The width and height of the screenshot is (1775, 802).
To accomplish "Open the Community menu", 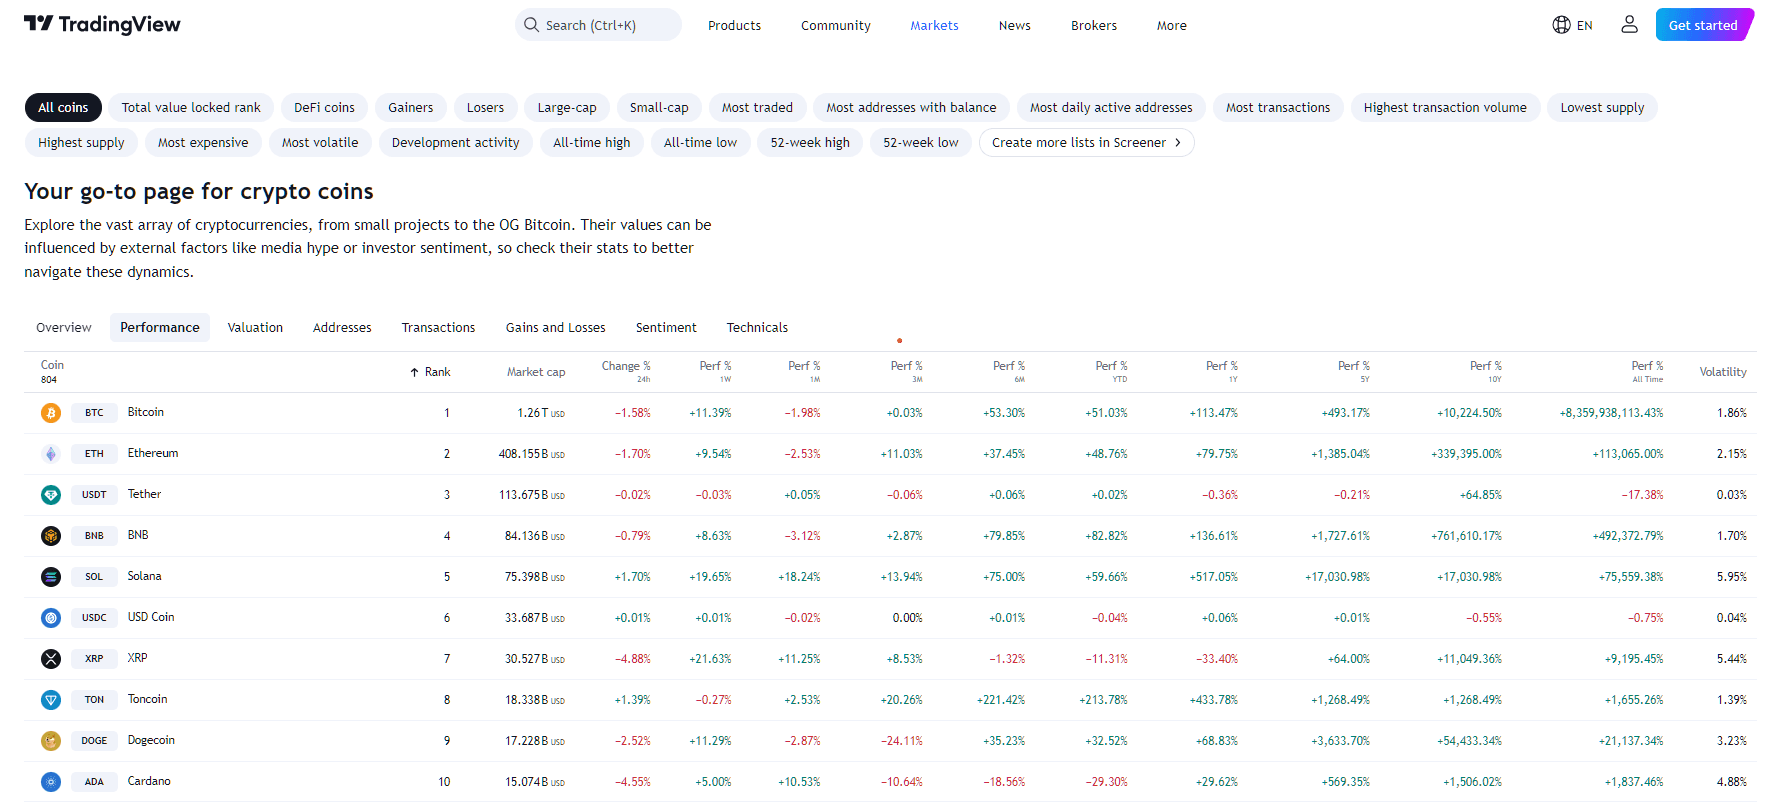I will pos(835,25).
